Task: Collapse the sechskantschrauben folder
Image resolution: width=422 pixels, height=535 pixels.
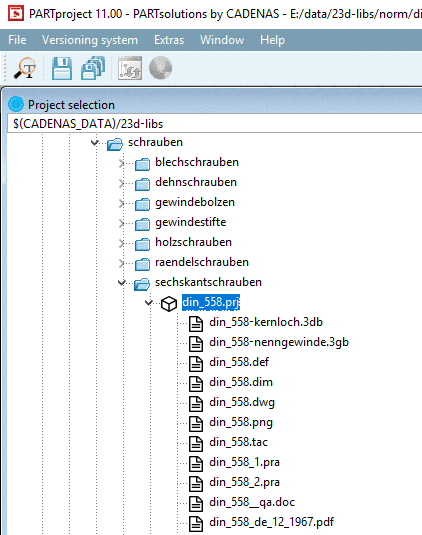Action: tap(121, 282)
